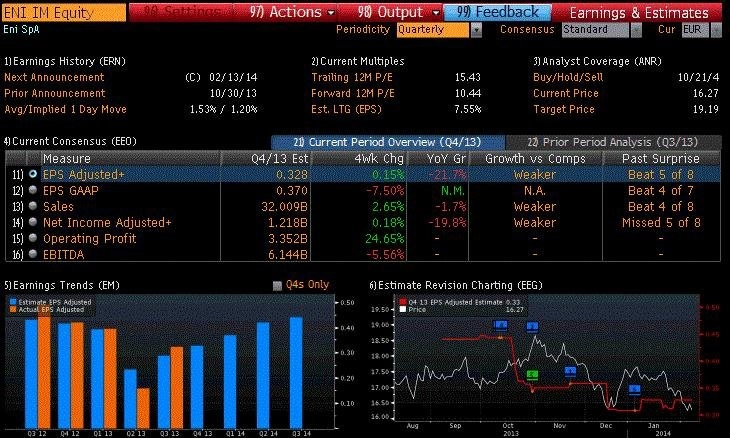Click the YoY Gr column header
730x438 pixels.
point(438,159)
